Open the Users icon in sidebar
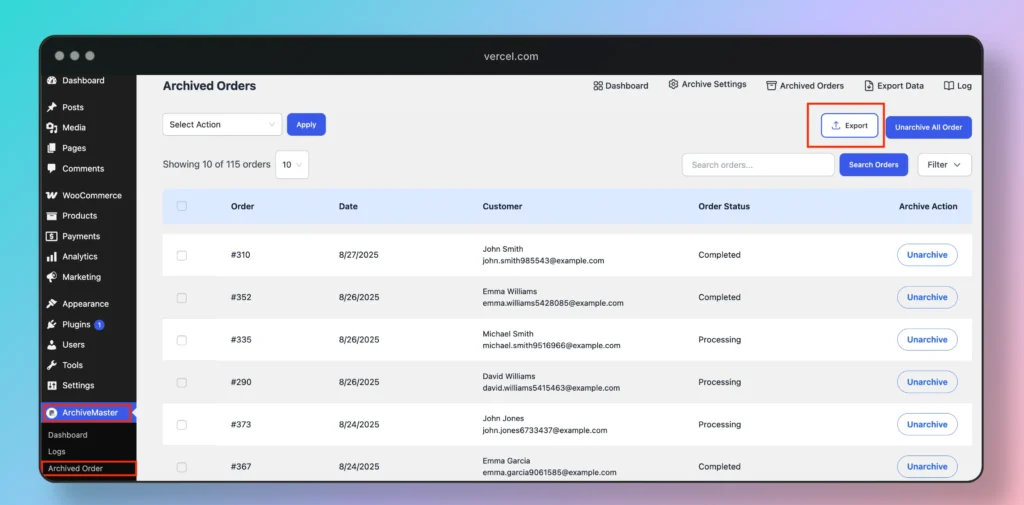The image size is (1024, 505). [52, 345]
